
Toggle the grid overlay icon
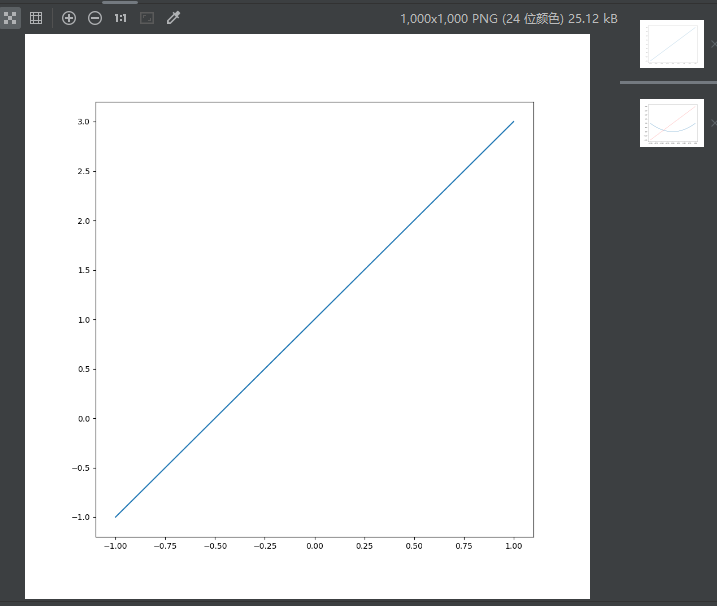[36, 18]
